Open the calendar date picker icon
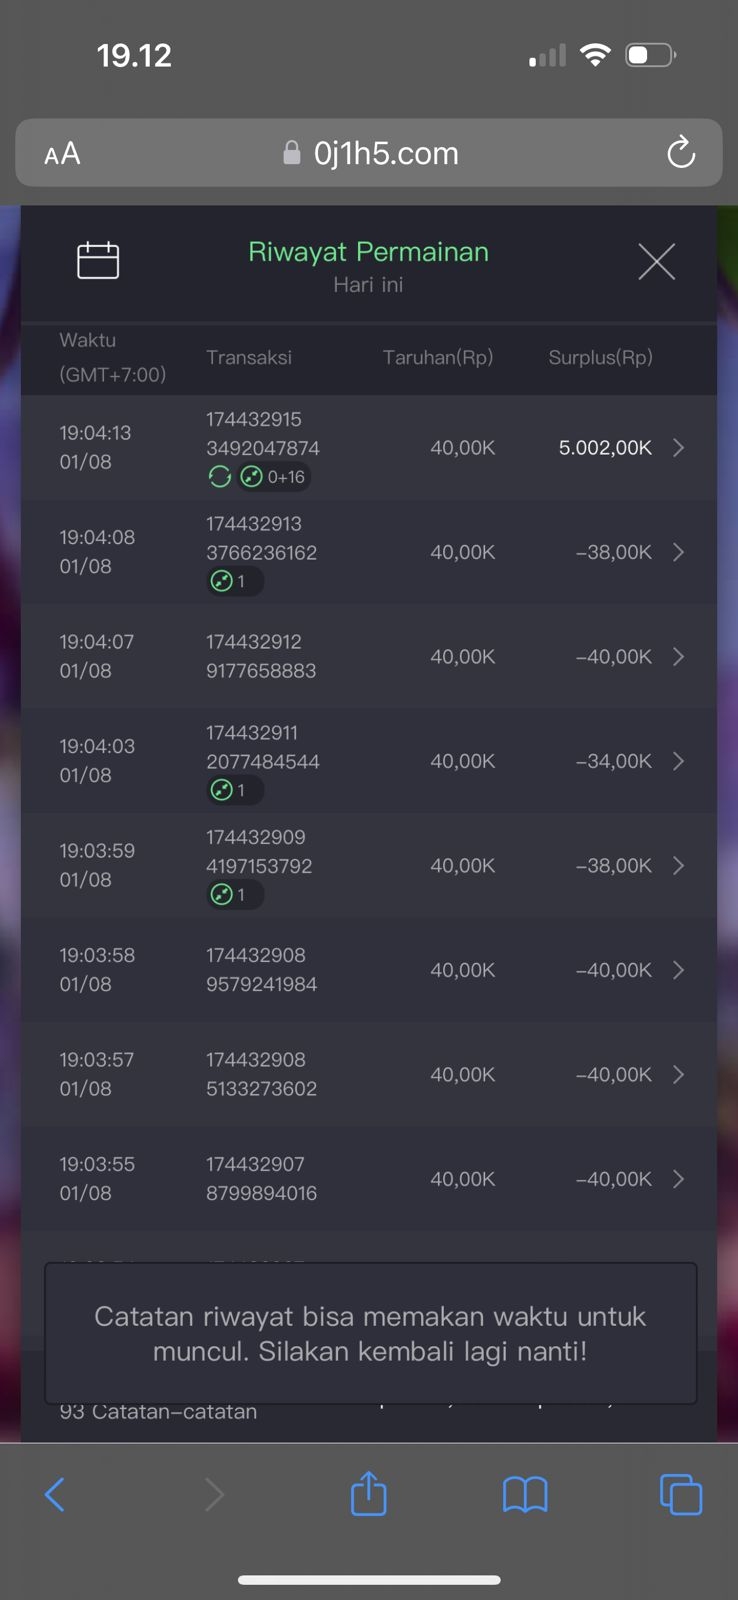738x1600 pixels. pyautogui.click(x=98, y=261)
